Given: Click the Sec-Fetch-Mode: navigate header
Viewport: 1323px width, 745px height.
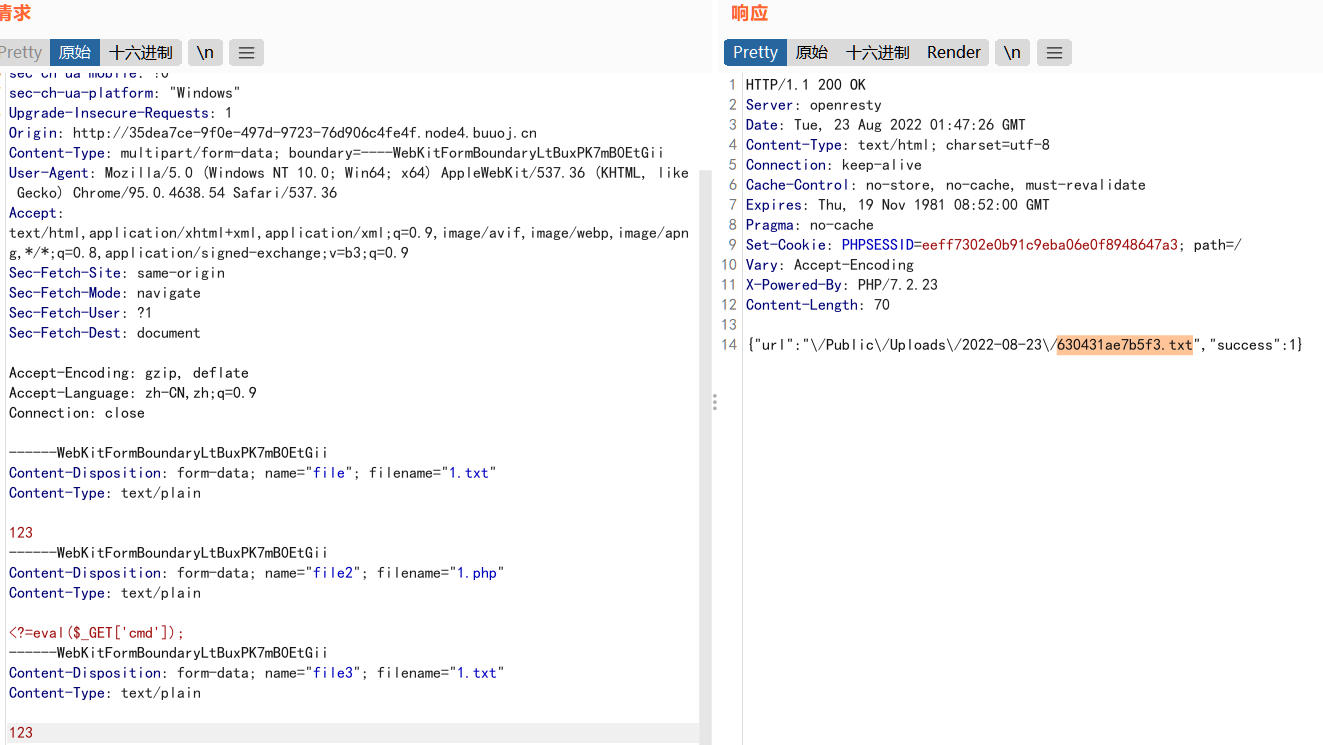Looking at the screenshot, I should pos(105,293).
